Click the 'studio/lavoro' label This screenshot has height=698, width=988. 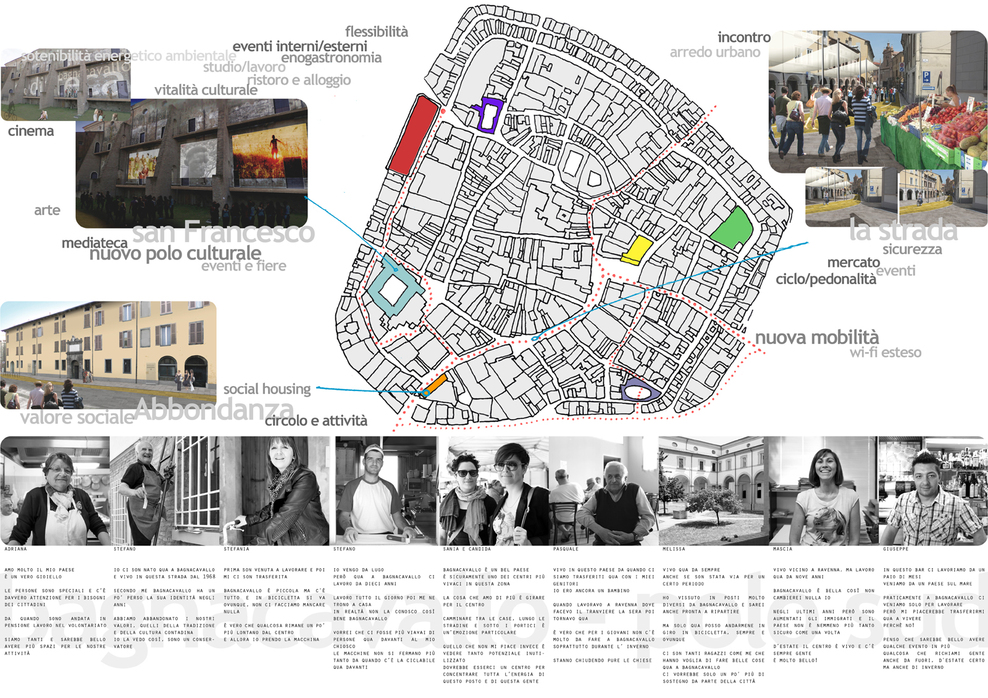click(244, 67)
